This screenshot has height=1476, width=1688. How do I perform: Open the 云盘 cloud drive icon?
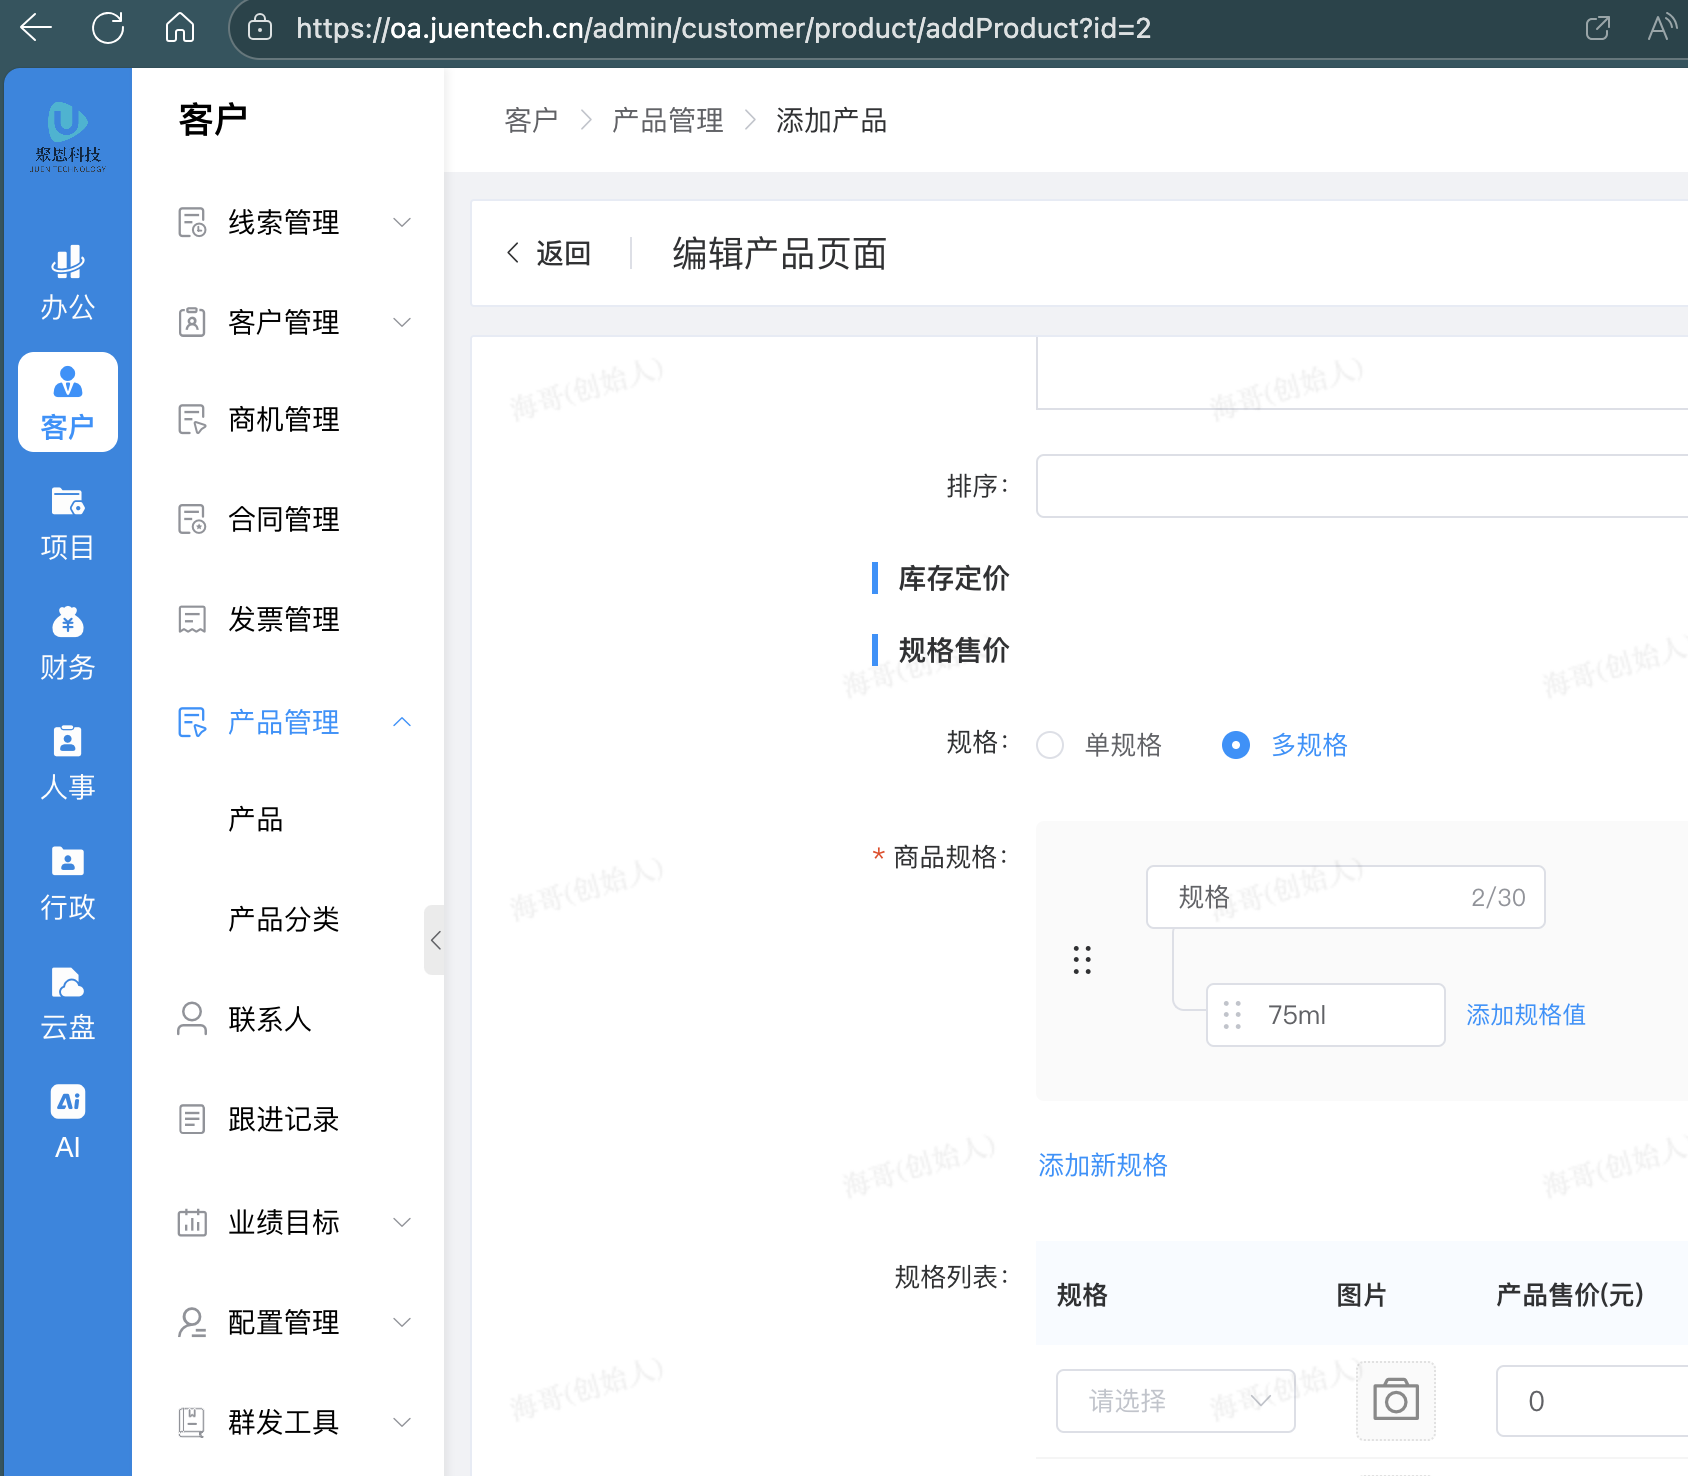[x=67, y=1003]
